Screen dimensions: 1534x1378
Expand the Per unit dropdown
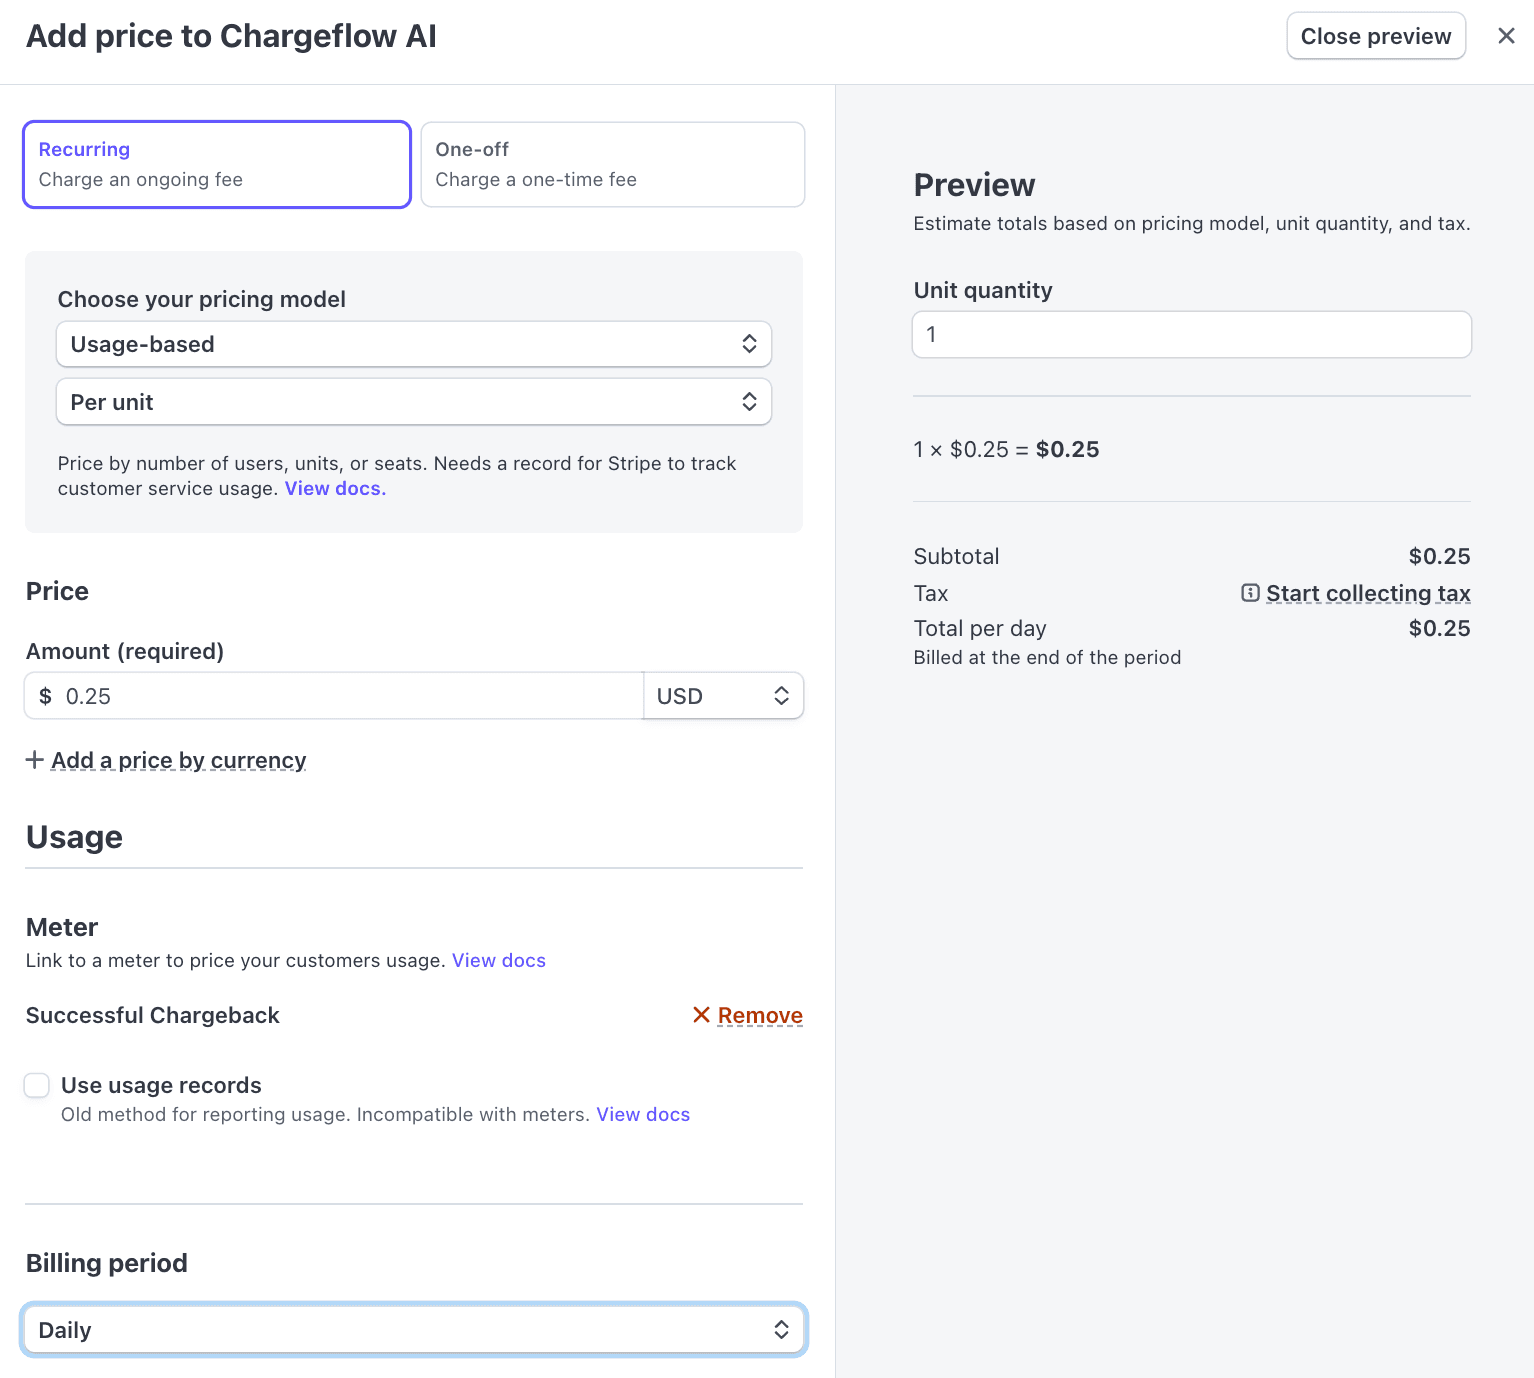coord(413,402)
